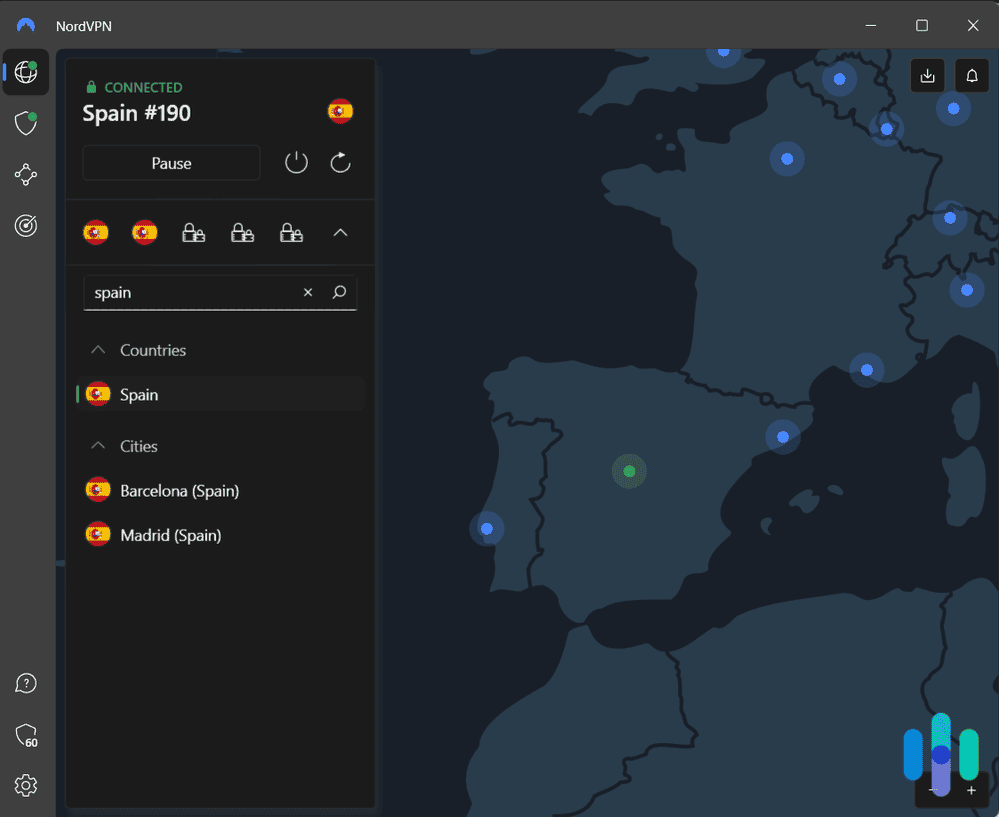Clear the spain search with the X
The height and width of the screenshot is (817, 999).
click(308, 292)
